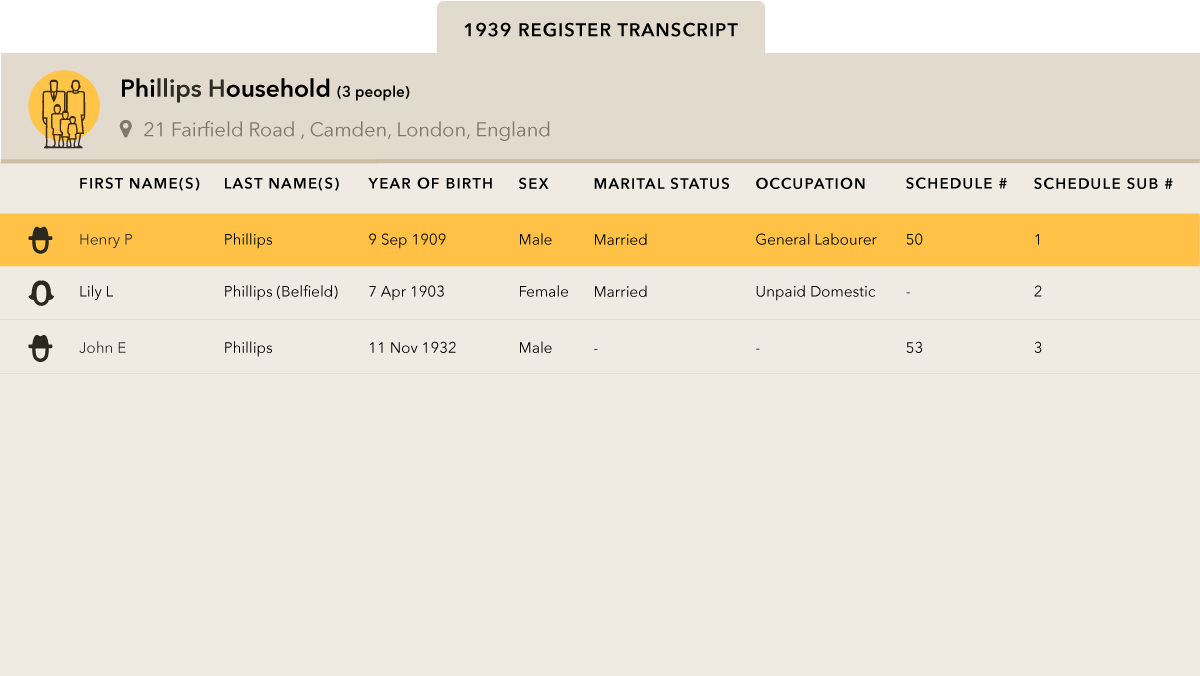The width and height of the screenshot is (1200, 676).
Task: Click the Marital Status column header
Action: (662, 184)
